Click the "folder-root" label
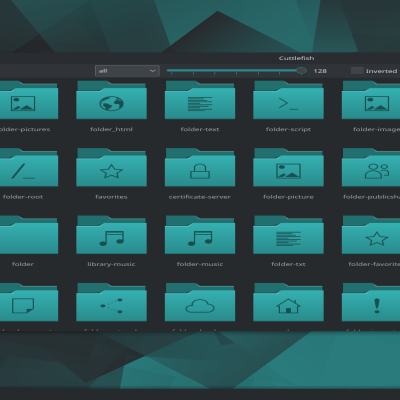This screenshot has height=400, width=400. coord(23,197)
